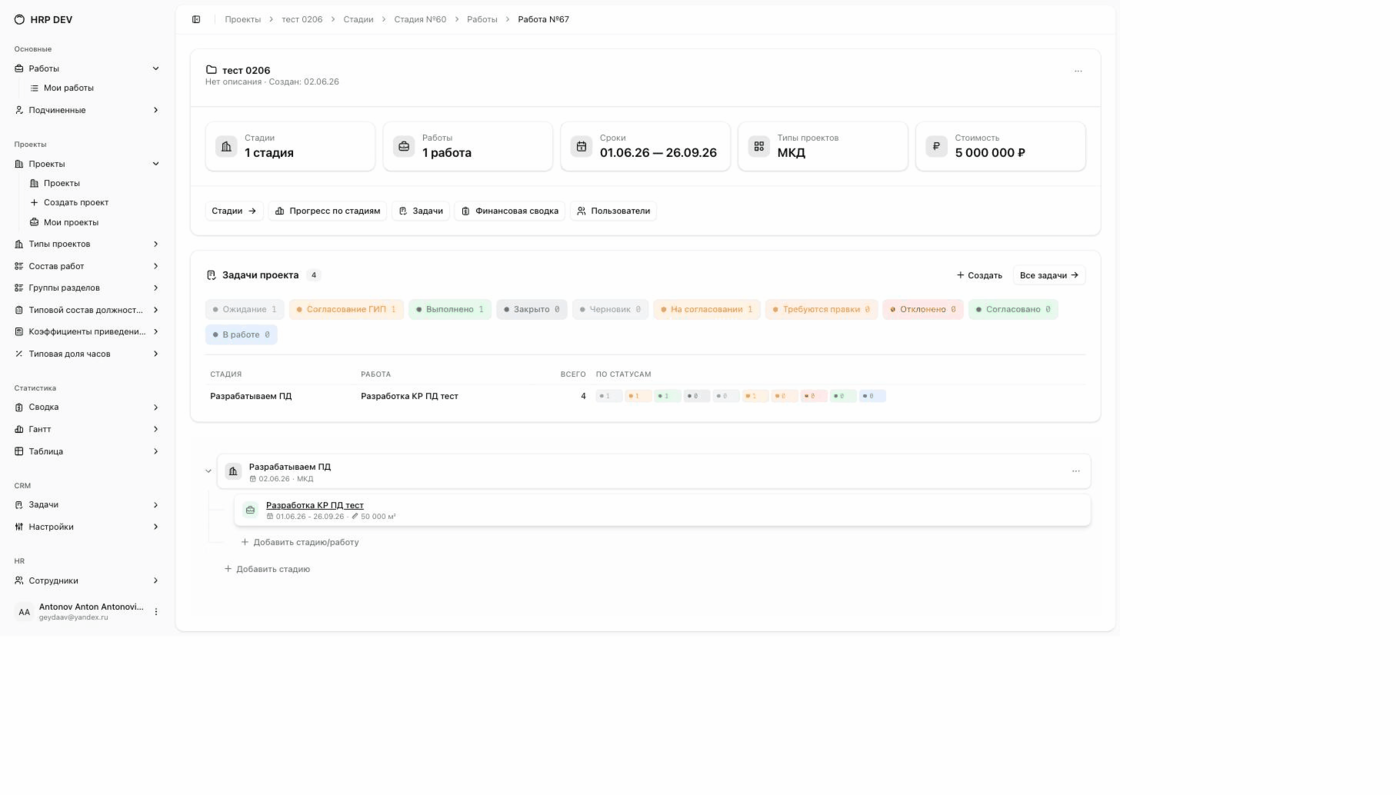Filter tasks by На согласовании status
The image size is (1400, 795).
point(707,309)
